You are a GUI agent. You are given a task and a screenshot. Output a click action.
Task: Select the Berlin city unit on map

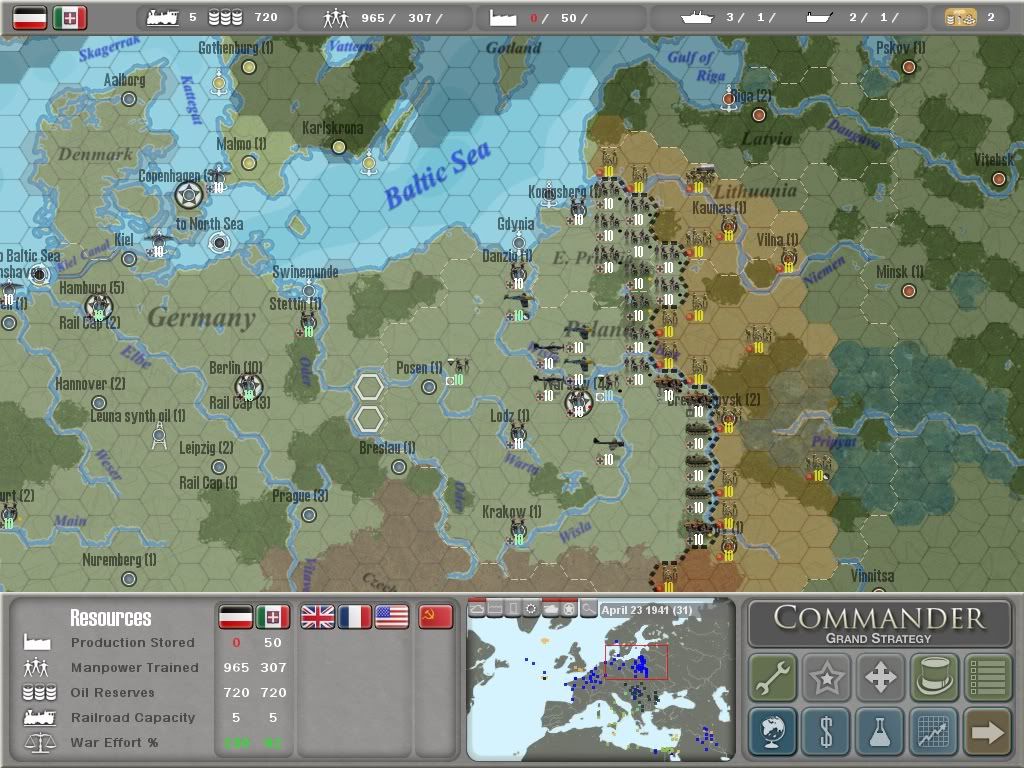tap(248, 387)
